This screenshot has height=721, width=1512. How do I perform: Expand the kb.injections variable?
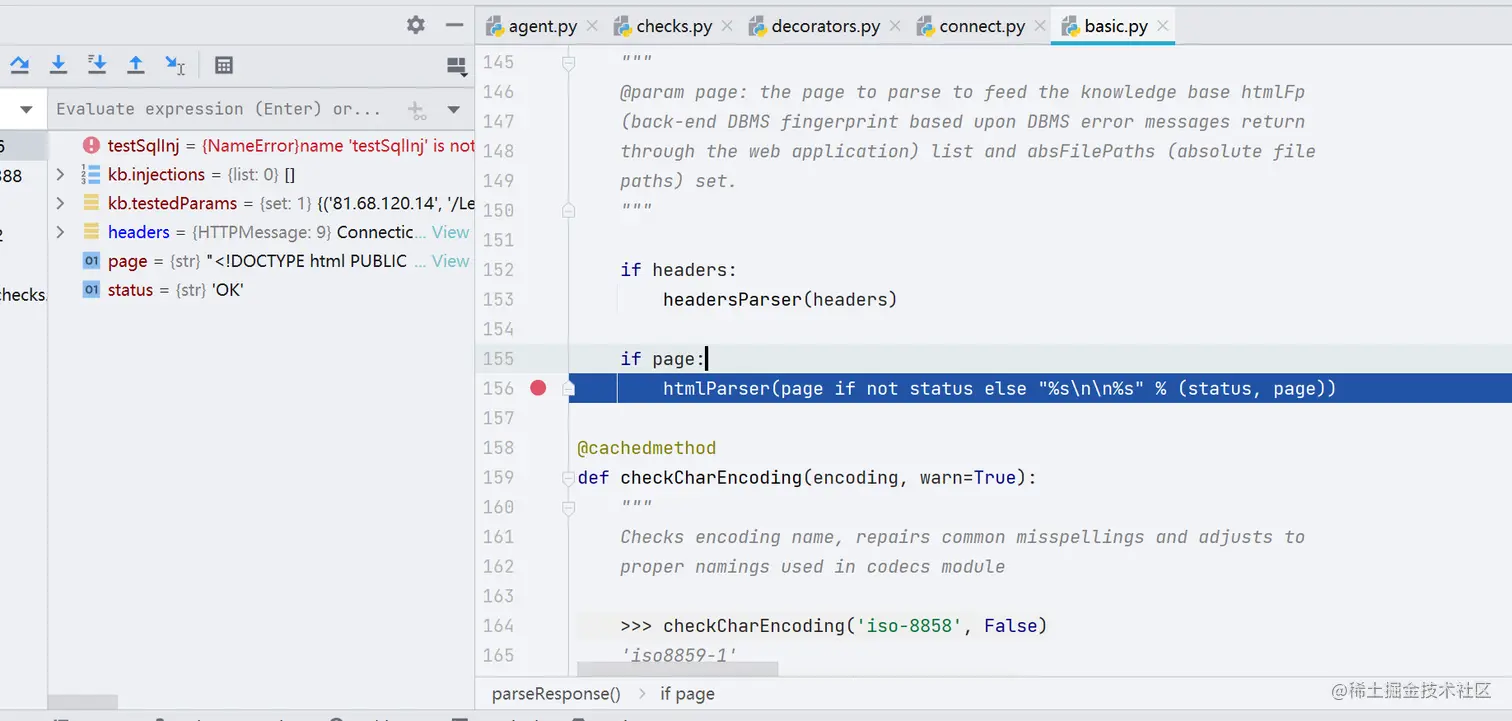tap(60, 175)
